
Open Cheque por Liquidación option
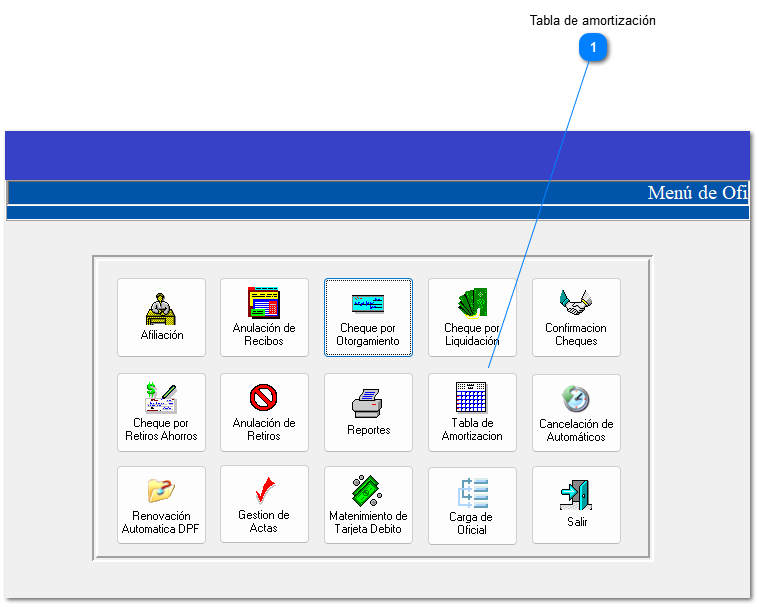472,317
